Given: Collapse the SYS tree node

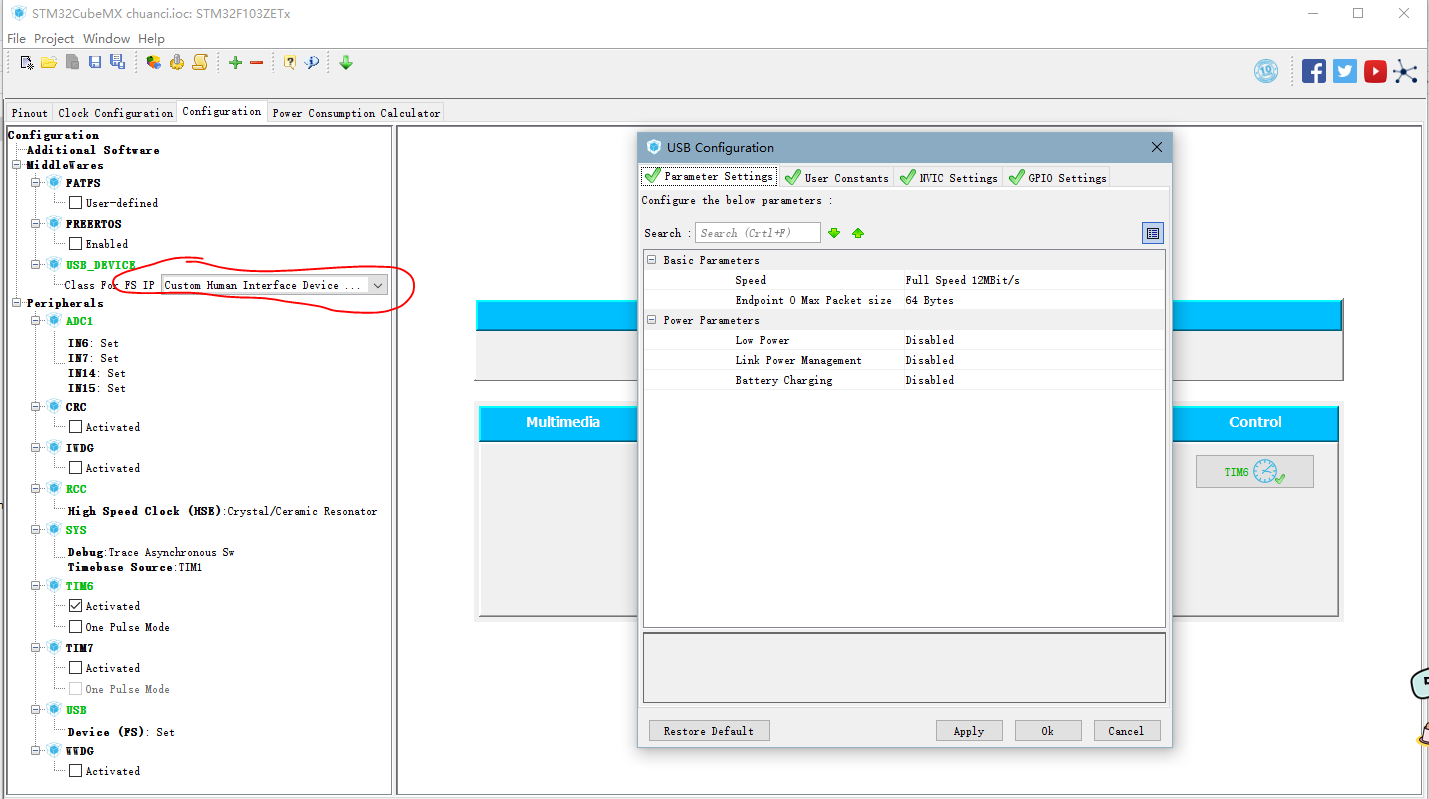Looking at the screenshot, I should tap(37, 529).
